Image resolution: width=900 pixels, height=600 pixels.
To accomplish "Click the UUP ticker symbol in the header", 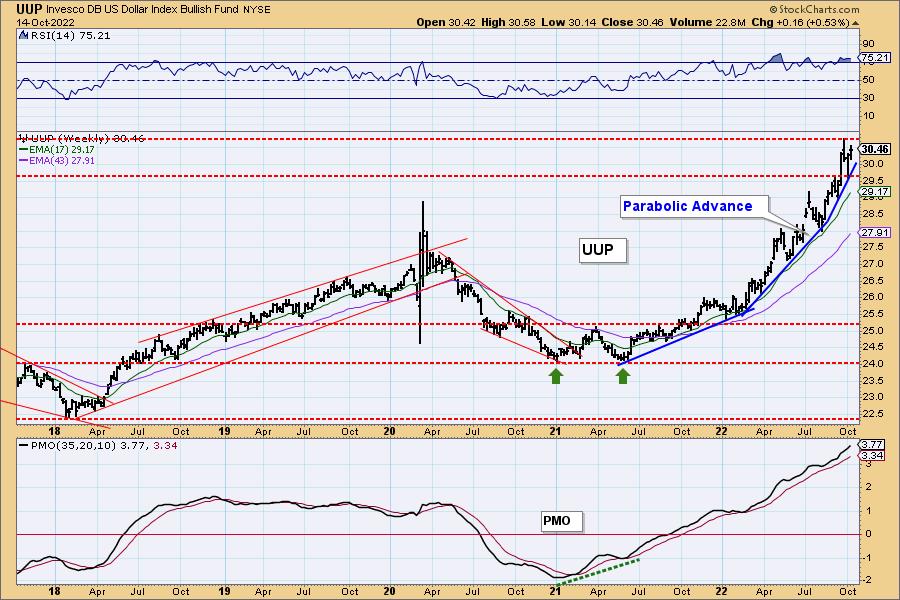I will tap(29, 9).
